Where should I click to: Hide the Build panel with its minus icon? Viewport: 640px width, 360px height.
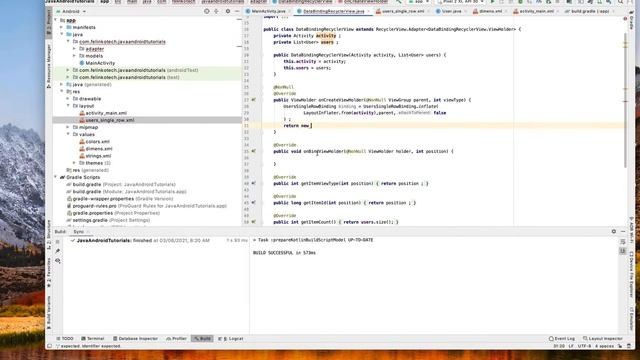click(x=623, y=231)
